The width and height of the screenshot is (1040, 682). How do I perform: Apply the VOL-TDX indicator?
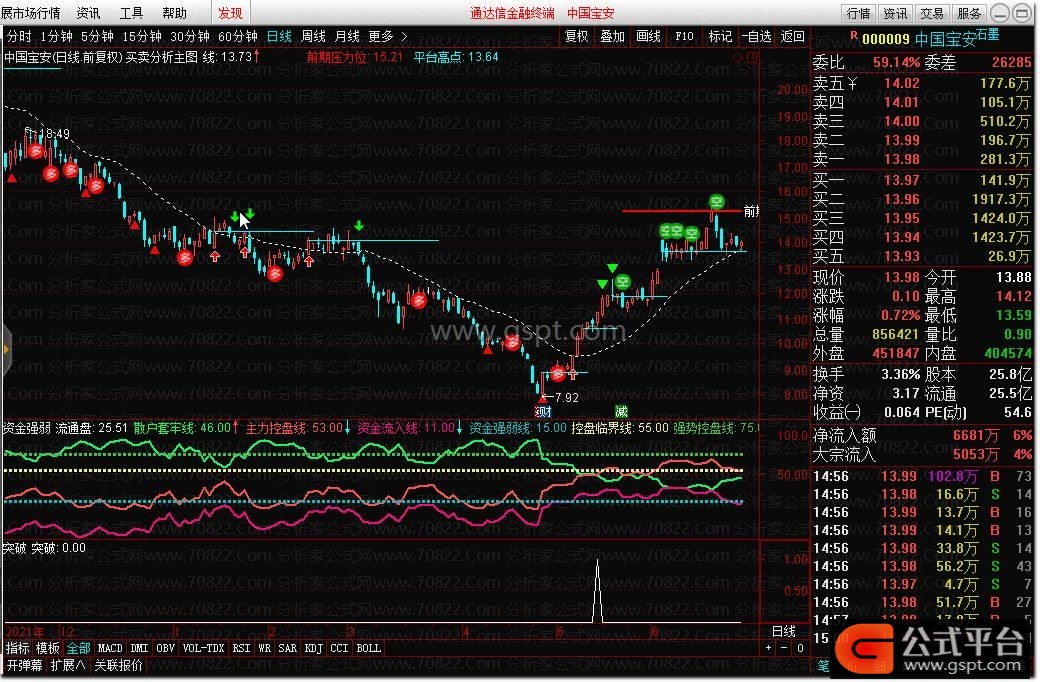point(203,648)
